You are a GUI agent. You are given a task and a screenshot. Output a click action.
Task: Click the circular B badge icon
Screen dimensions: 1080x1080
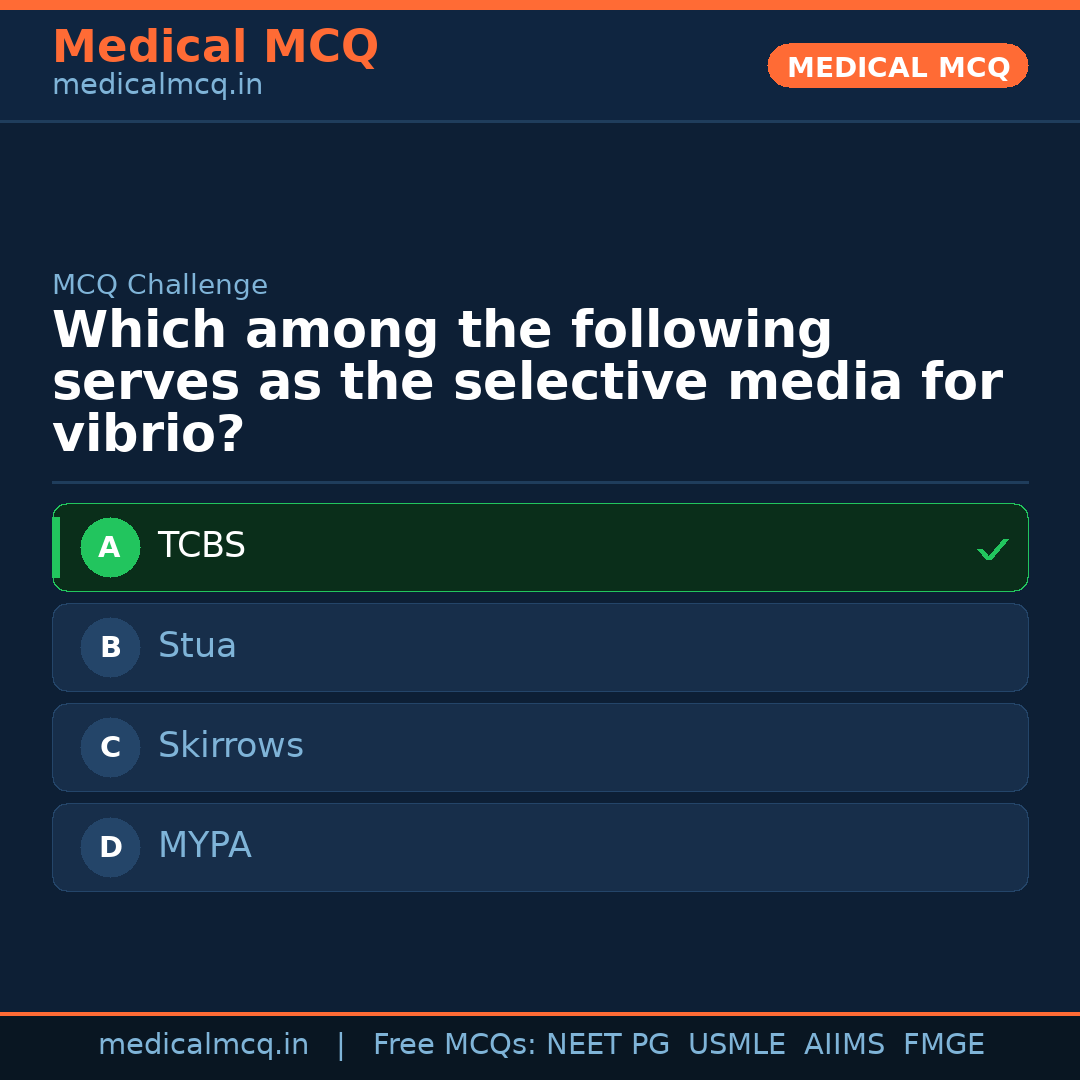[x=110, y=647]
